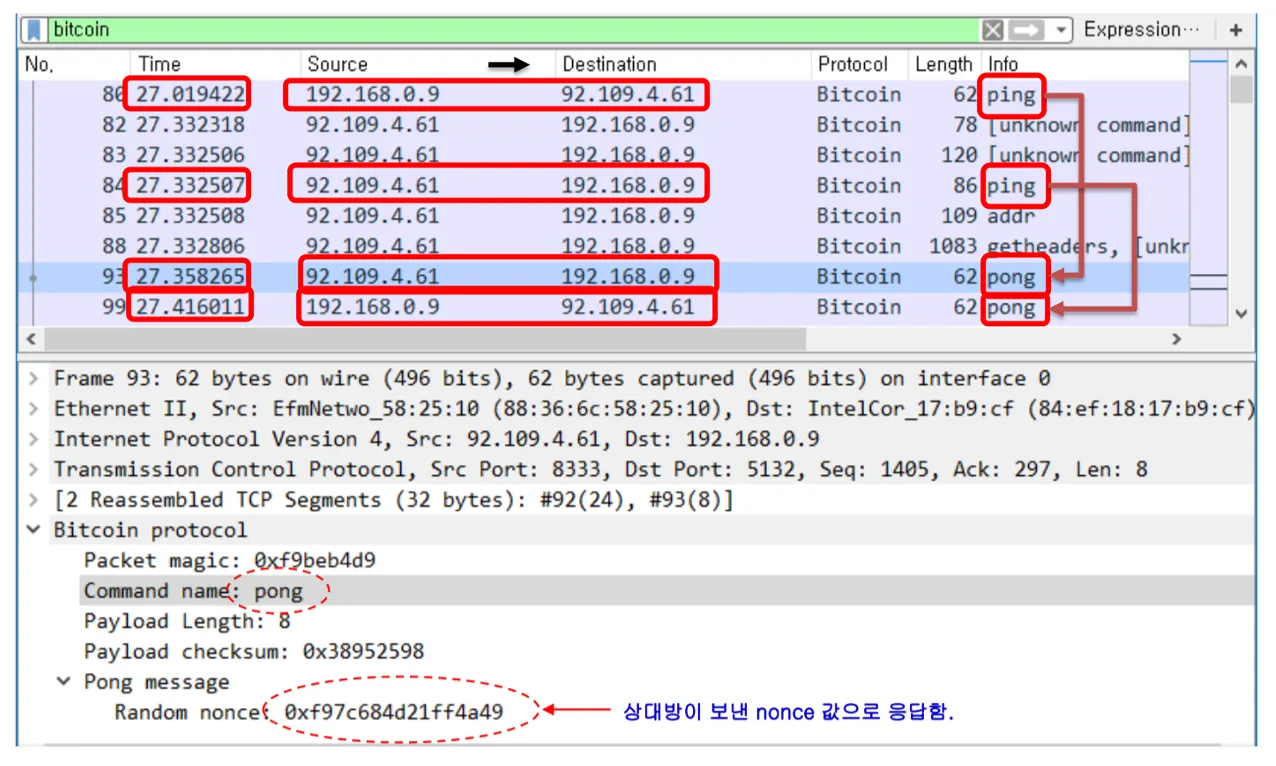
Task: Select the Packet magic: 0xf9beb4d9 field
Action: click(x=230, y=560)
